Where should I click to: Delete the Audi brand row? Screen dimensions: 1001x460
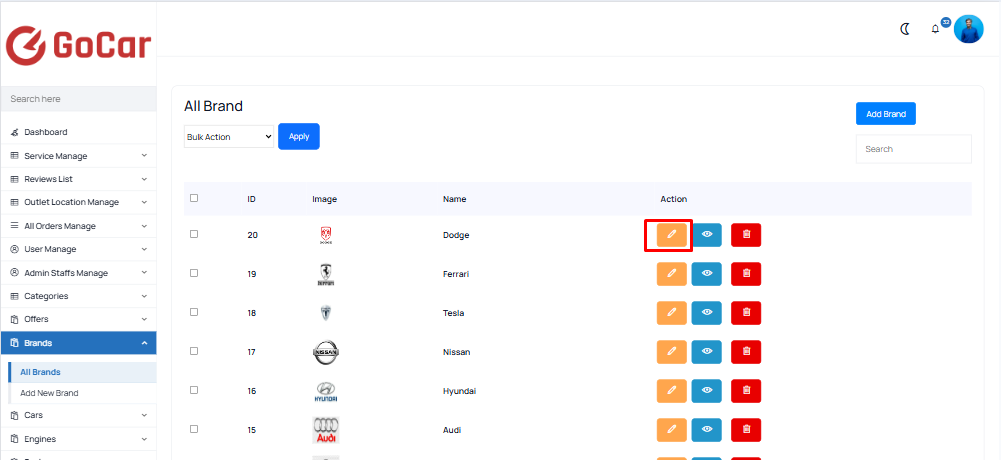click(x=746, y=430)
